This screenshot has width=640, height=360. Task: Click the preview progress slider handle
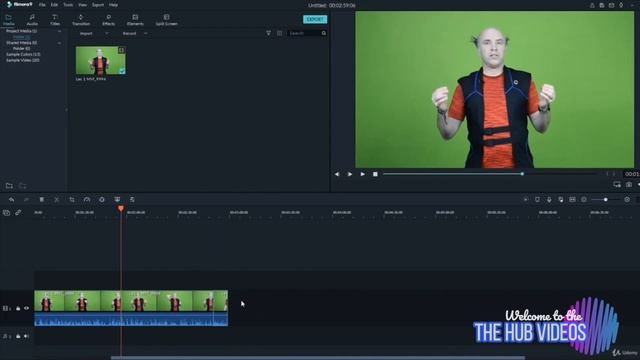(x=522, y=174)
